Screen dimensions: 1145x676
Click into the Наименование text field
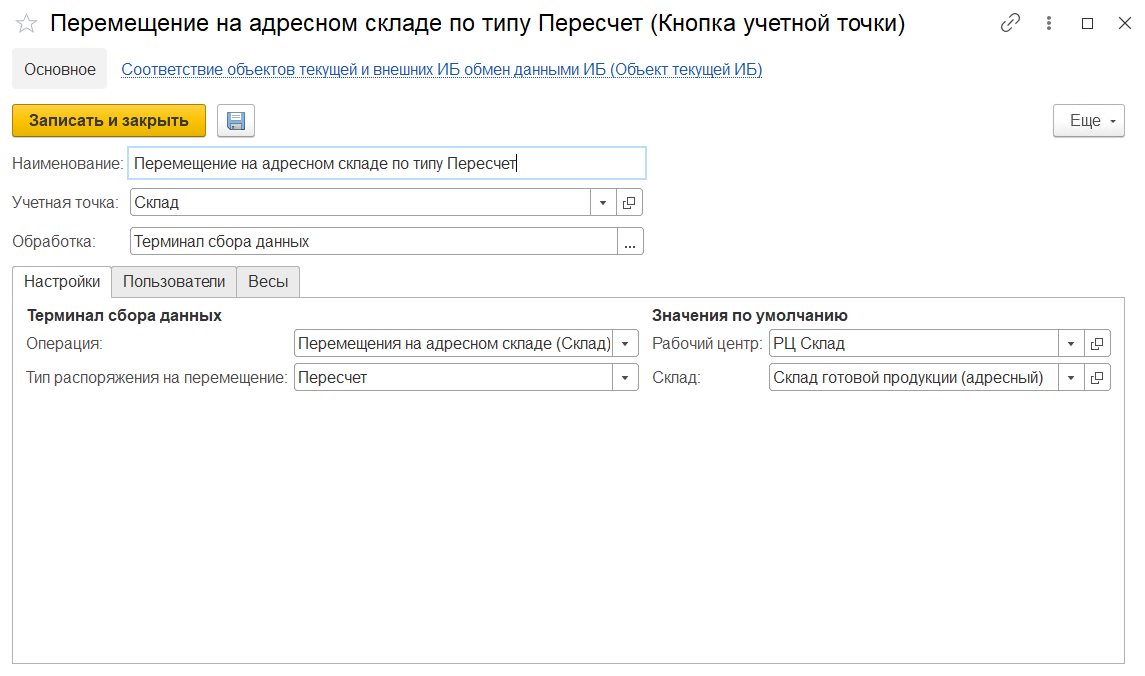tap(386, 164)
